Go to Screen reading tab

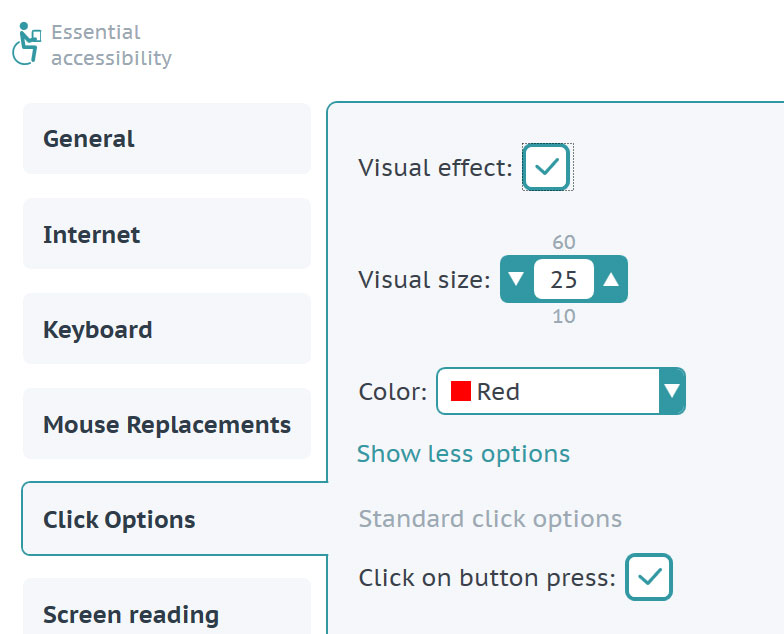[167, 606]
